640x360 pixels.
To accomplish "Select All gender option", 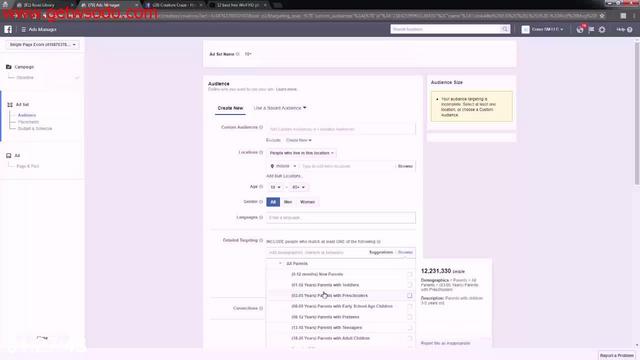I will (273, 202).
